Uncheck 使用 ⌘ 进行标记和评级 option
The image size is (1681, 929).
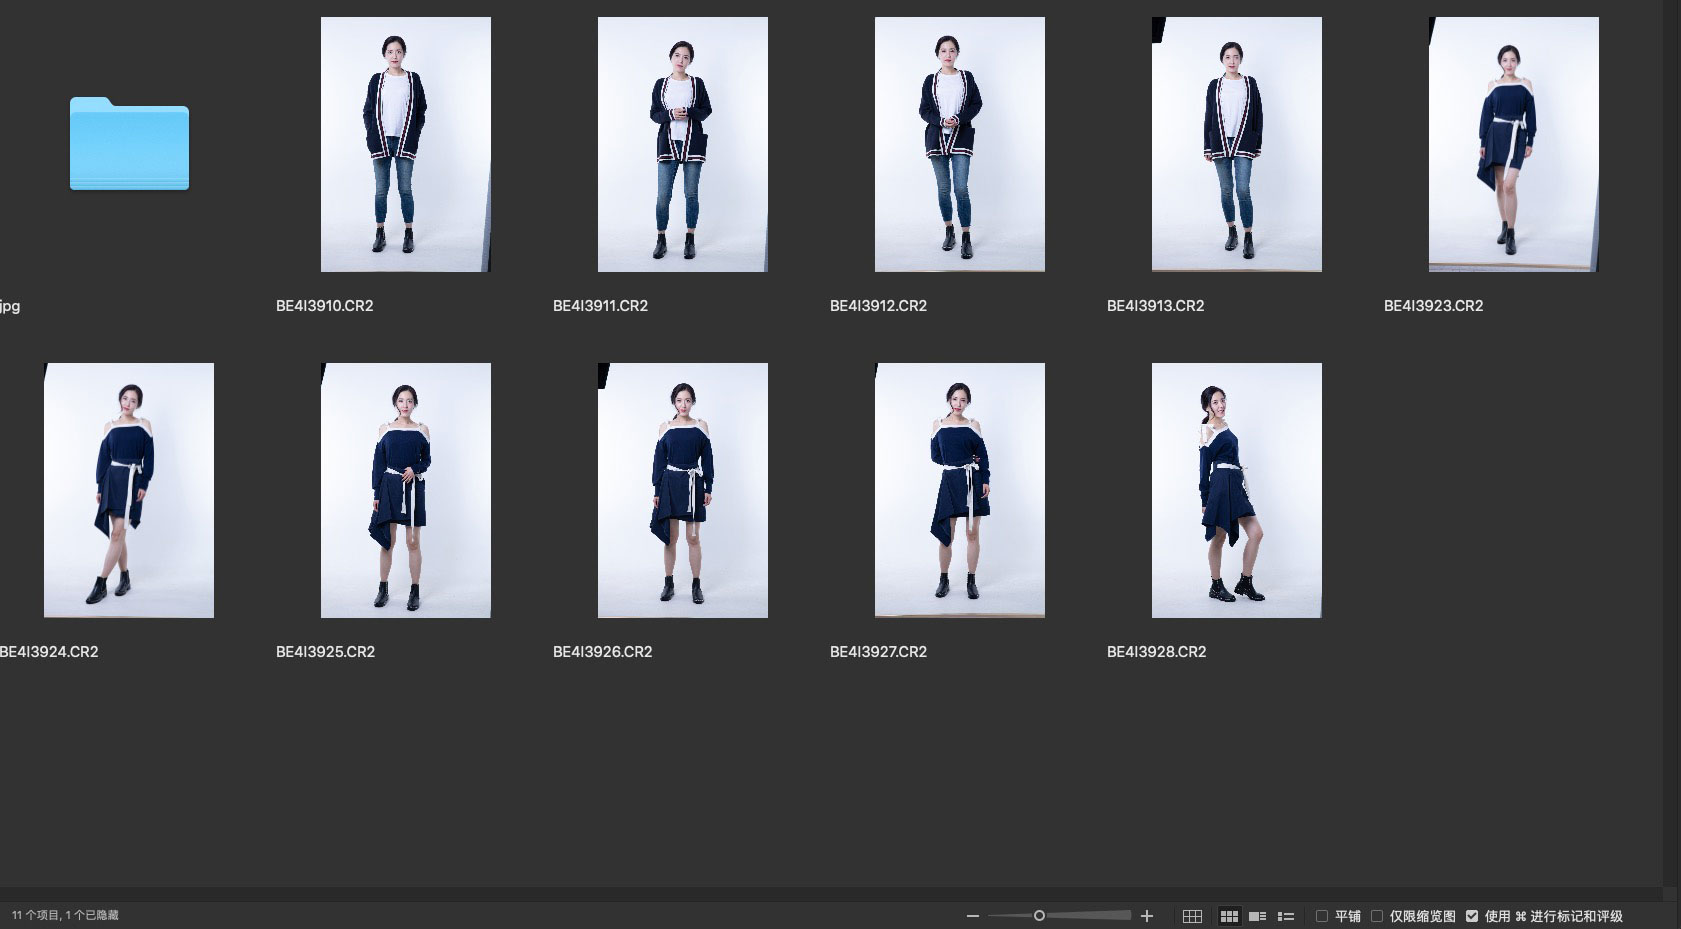[x=1472, y=916]
